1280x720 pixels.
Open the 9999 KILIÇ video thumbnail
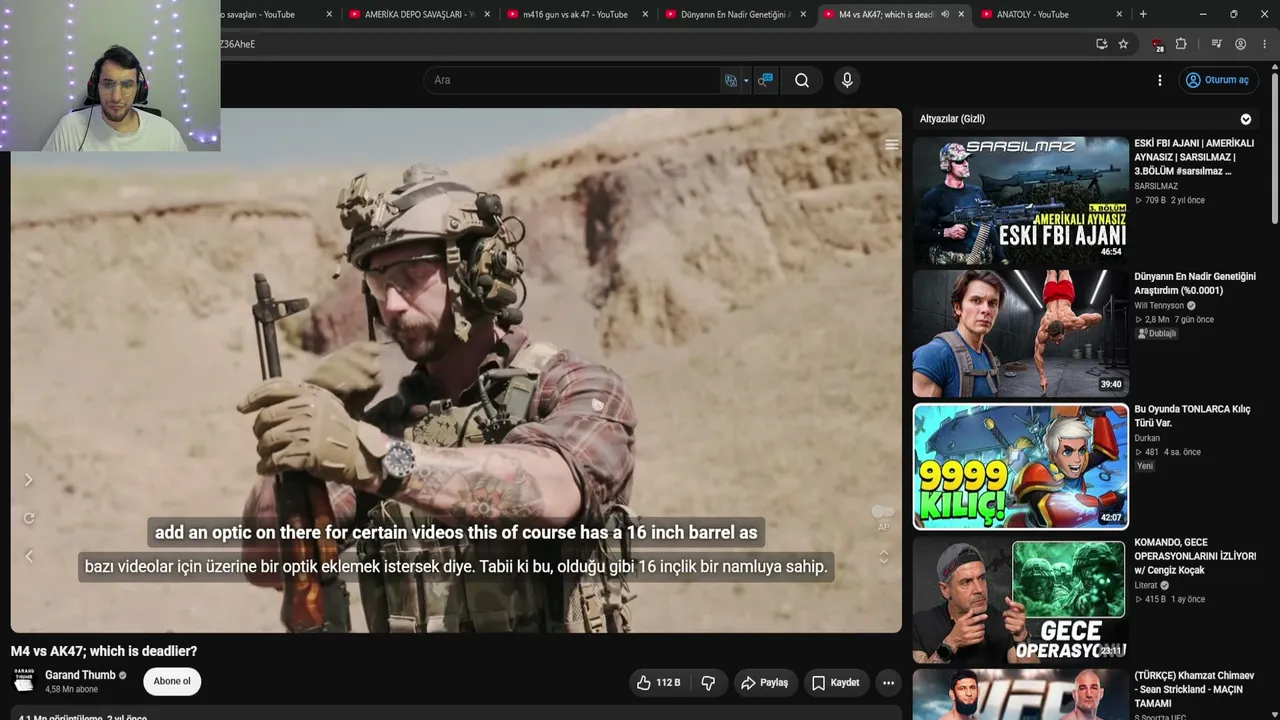coord(1020,466)
